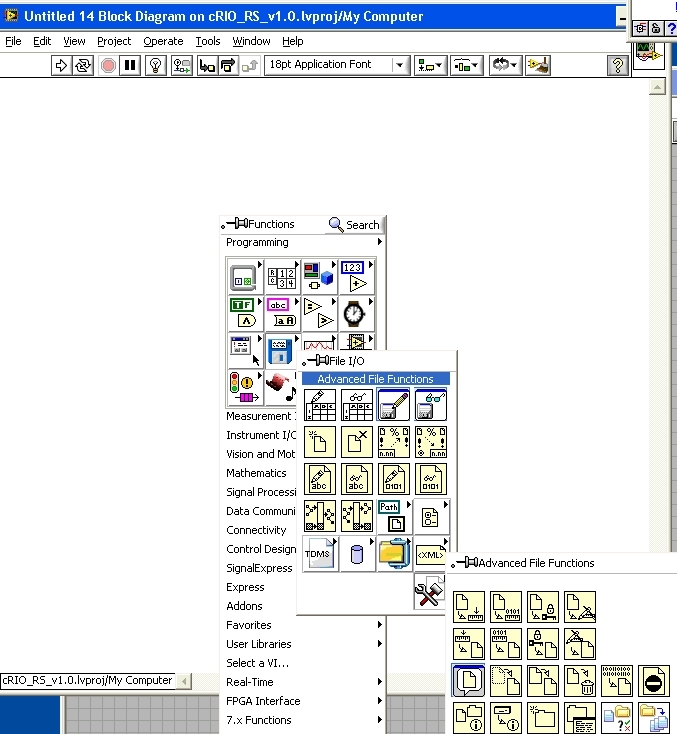Expand Real-Time category
The height and width of the screenshot is (734, 677).
[x=303, y=682]
